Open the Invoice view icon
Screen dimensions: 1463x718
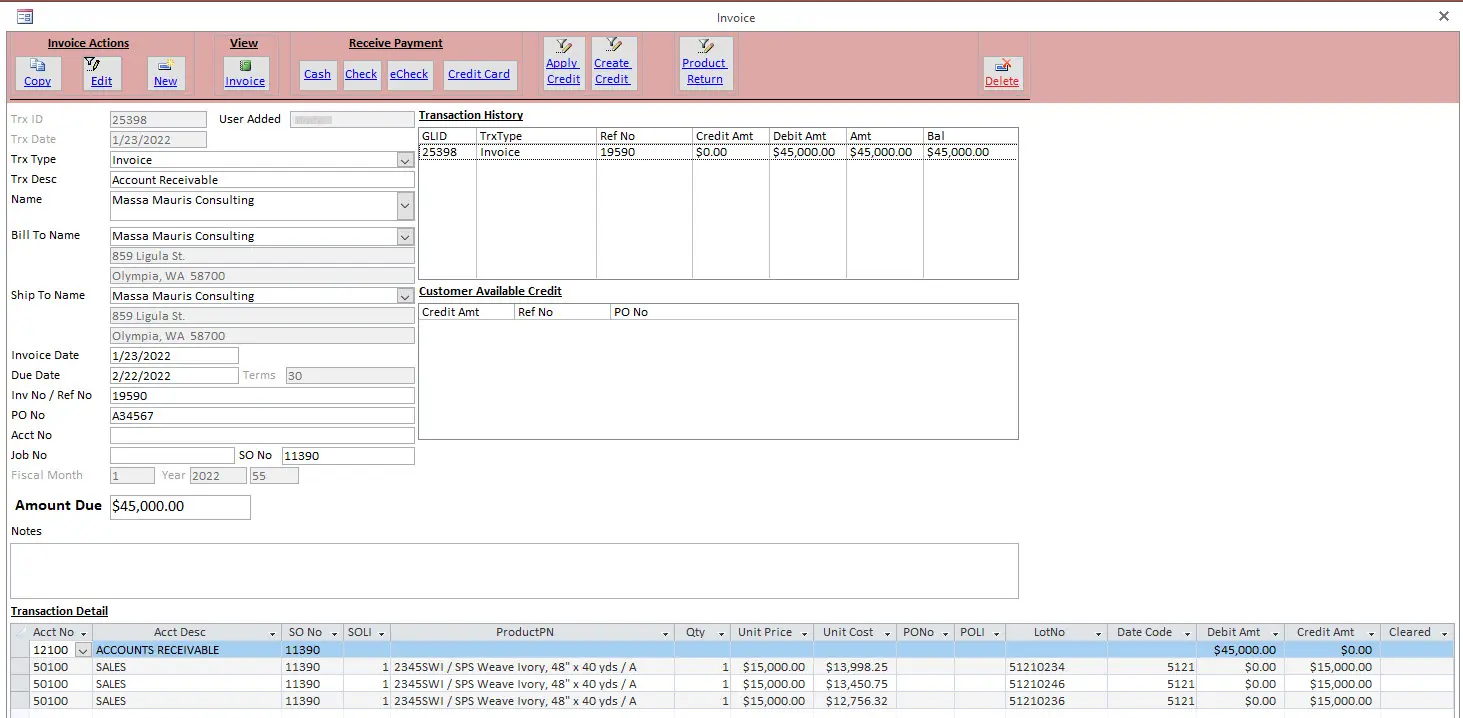[245, 73]
